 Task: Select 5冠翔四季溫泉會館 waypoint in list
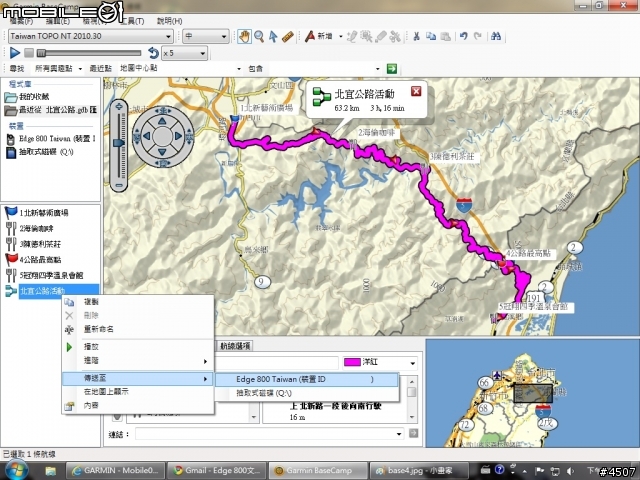click(51, 275)
